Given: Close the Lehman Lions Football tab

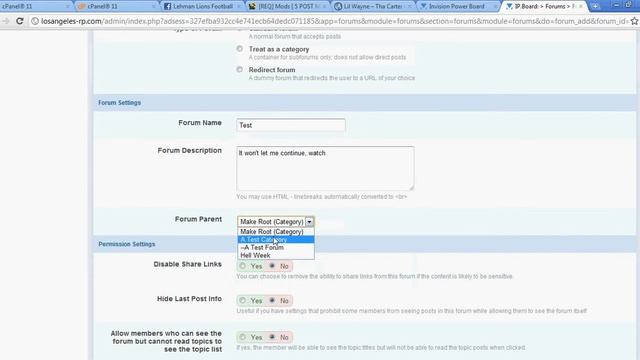Looking at the screenshot, I should (239, 7).
